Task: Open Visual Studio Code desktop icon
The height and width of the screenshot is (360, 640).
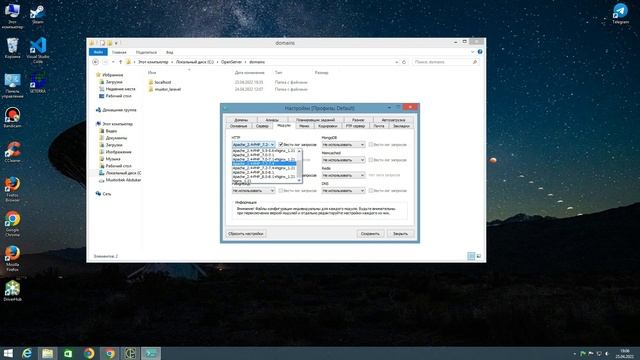Action: pos(38,50)
